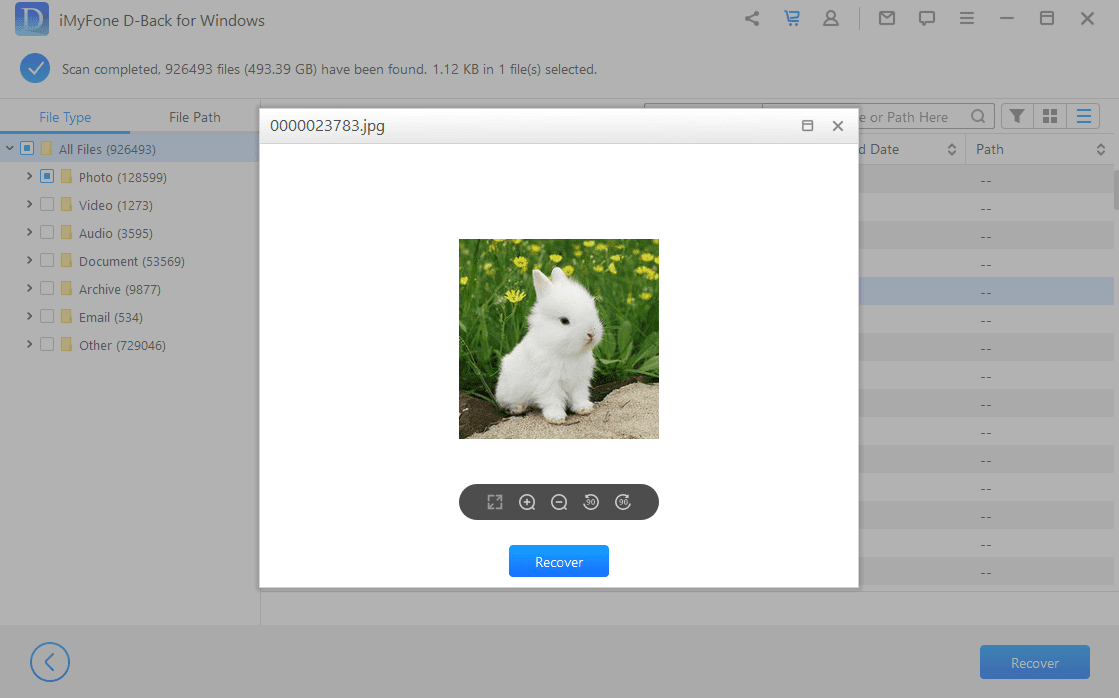The width and height of the screenshot is (1119, 698).
Task: Toggle the All Files checkbox
Action: coord(27,148)
